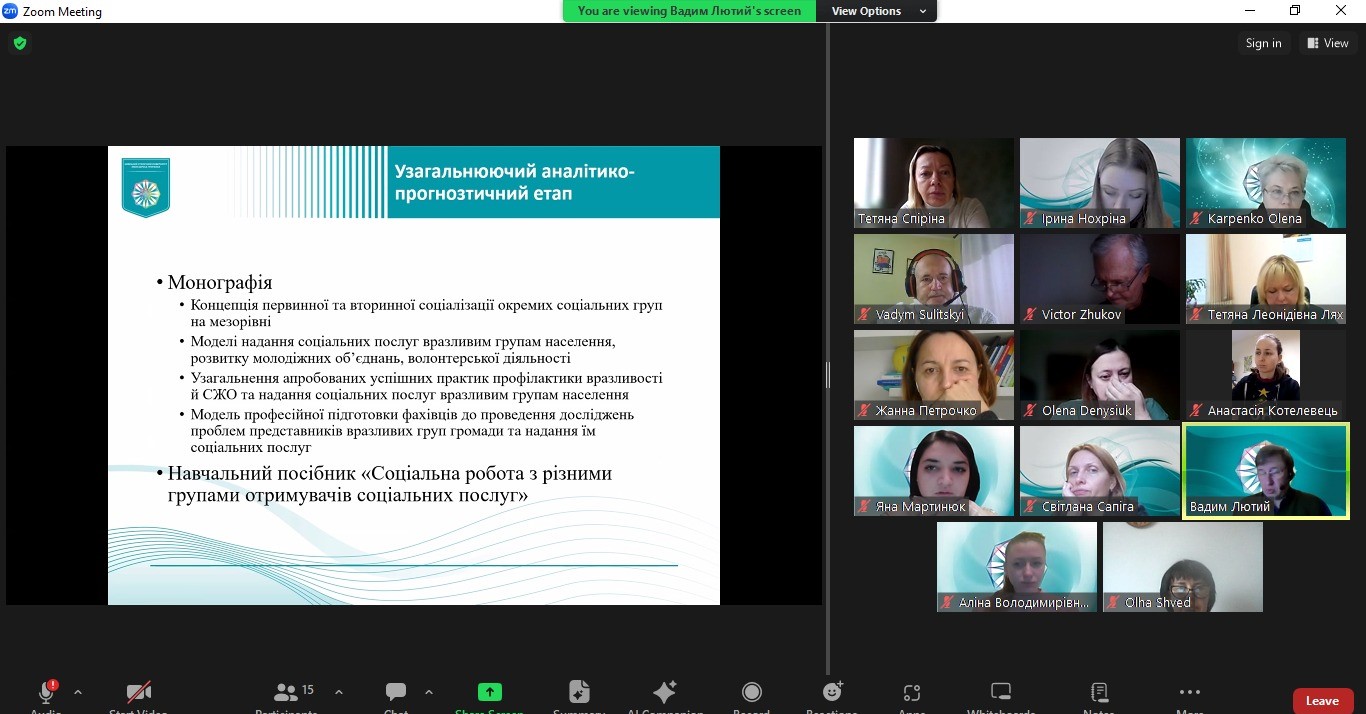Image resolution: width=1366 pixels, height=714 pixels.
Task: Click the green Share Screen icon
Action: coord(489,693)
